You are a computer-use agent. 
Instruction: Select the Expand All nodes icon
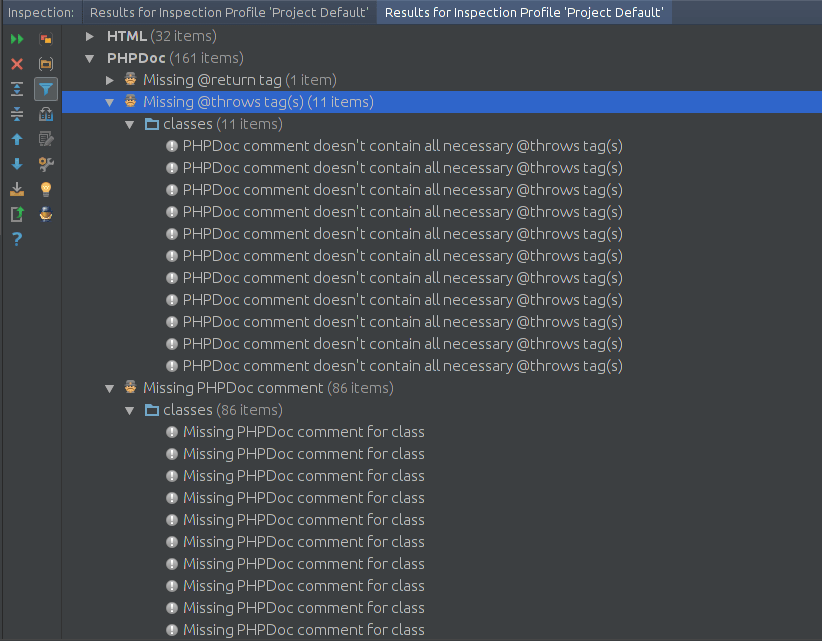[16, 89]
